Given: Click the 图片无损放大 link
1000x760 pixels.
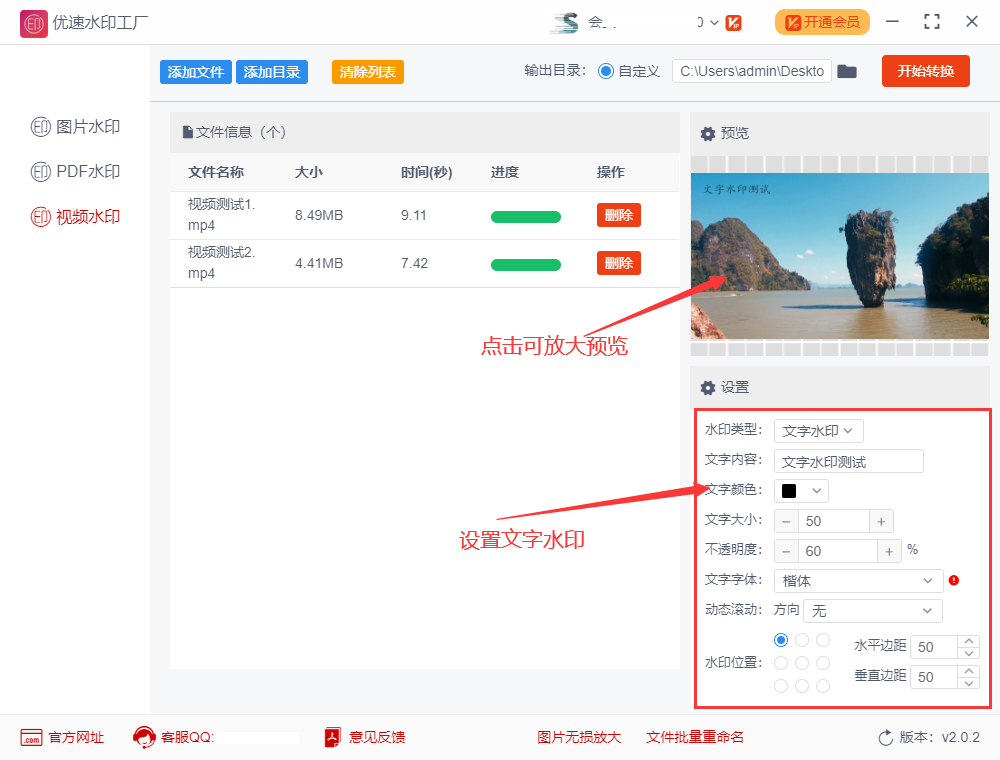Looking at the screenshot, I should [579, 738].
